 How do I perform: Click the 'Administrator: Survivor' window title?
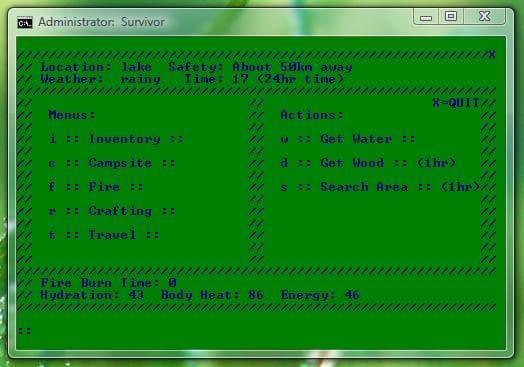(101, 22)
